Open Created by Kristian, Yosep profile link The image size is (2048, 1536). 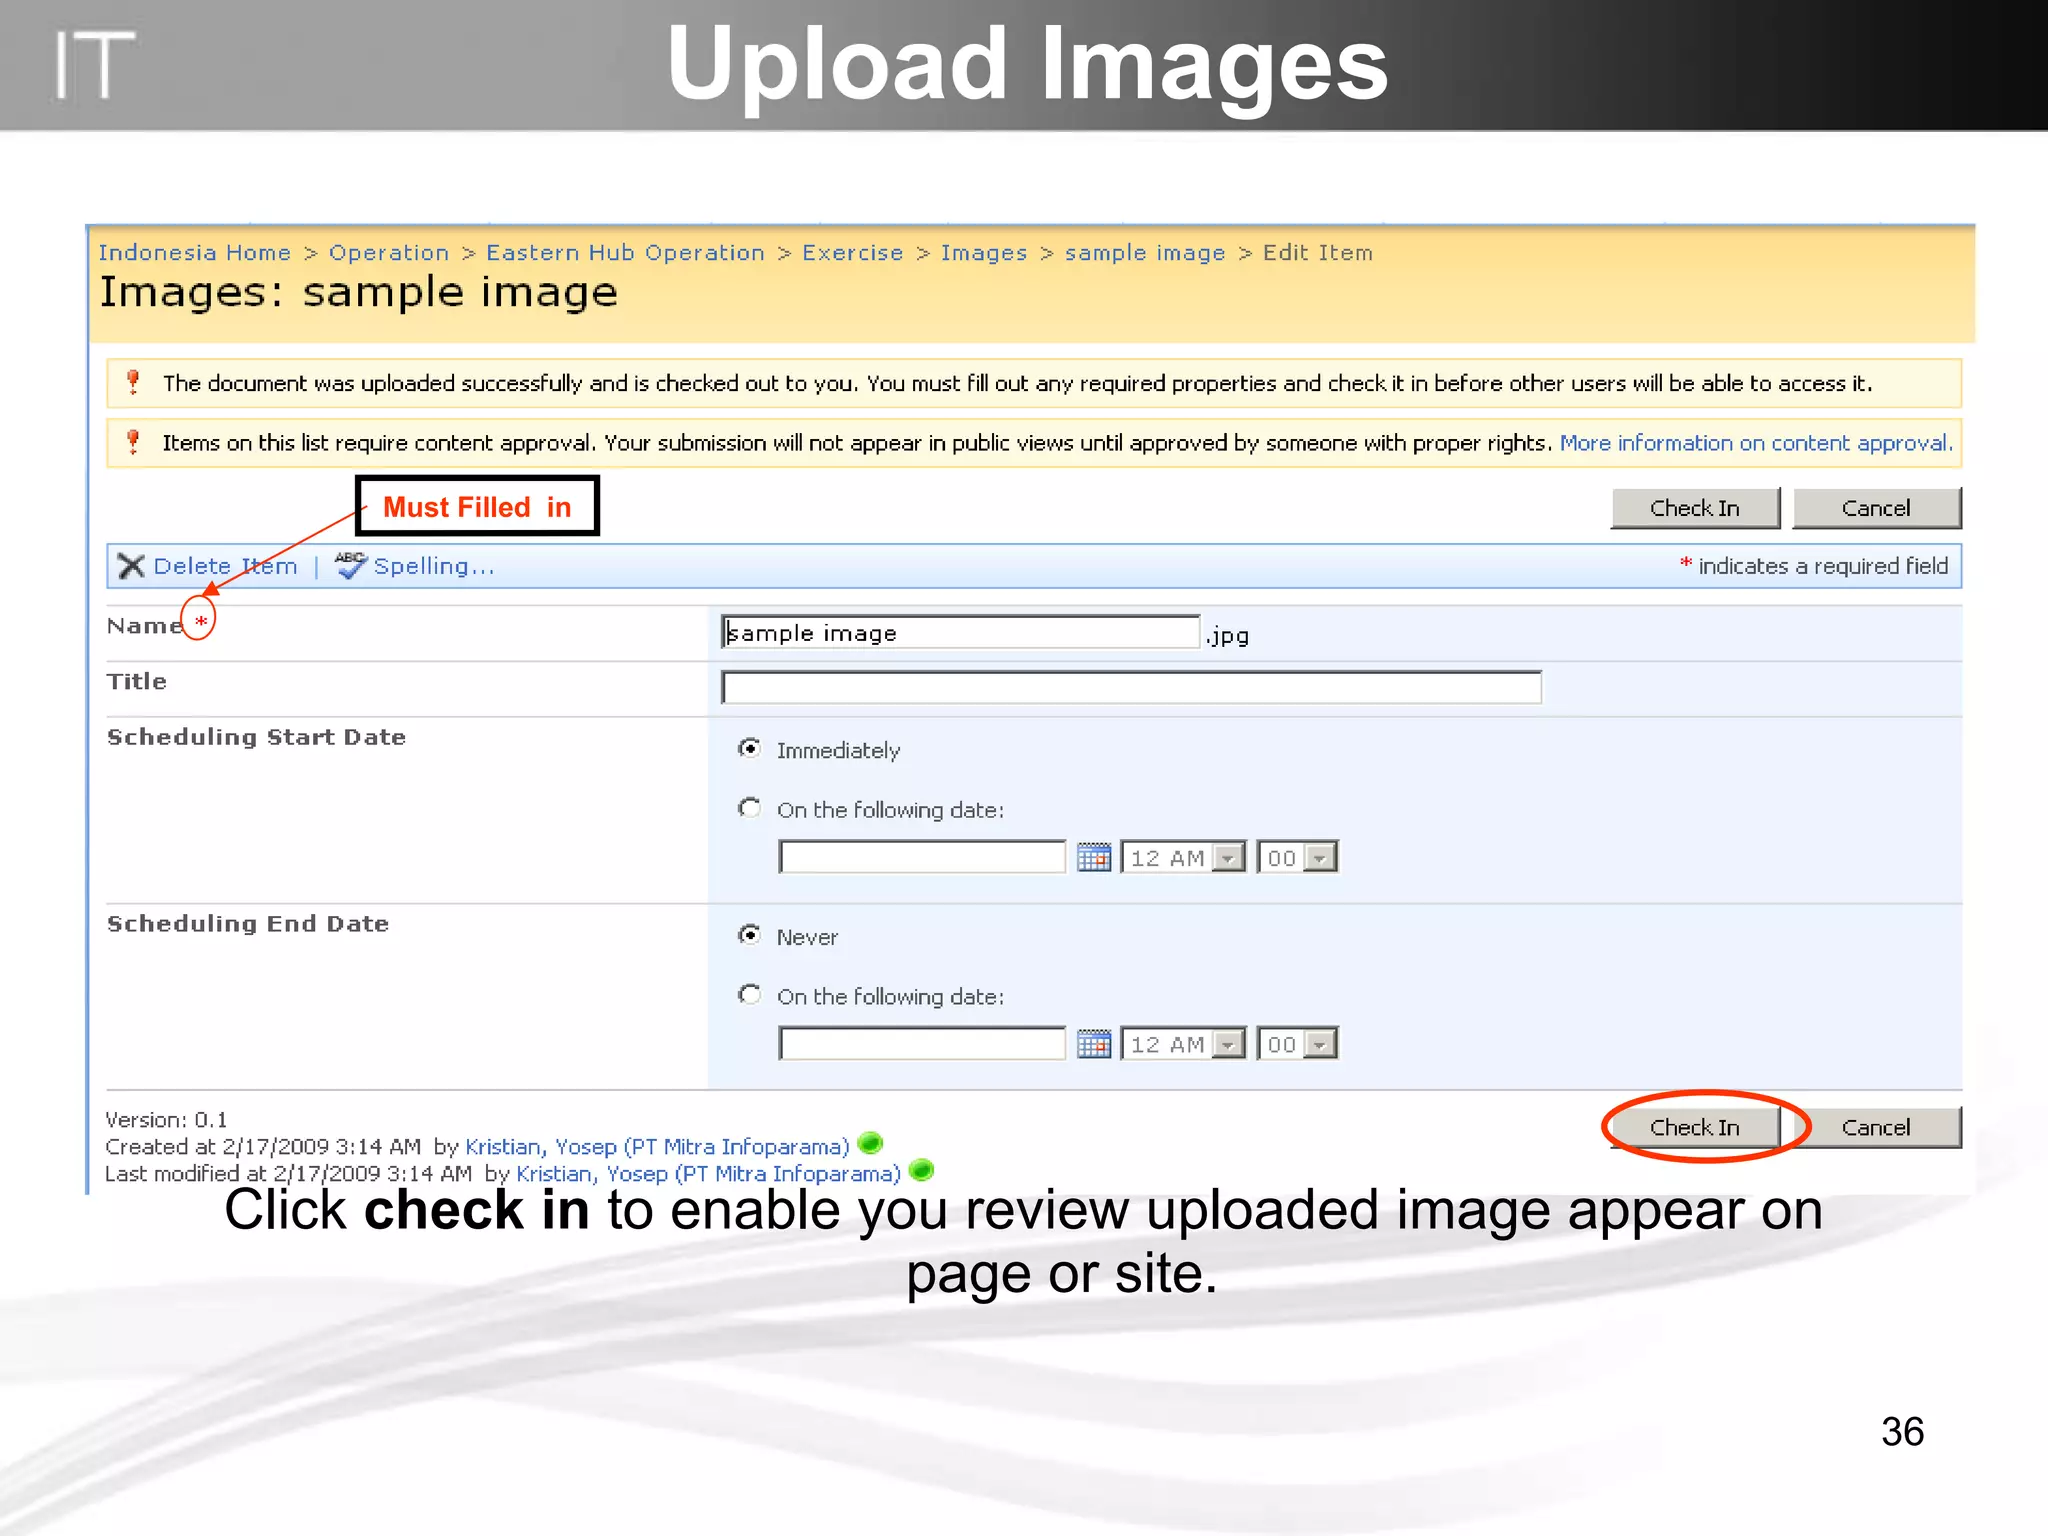point(657,1147)
